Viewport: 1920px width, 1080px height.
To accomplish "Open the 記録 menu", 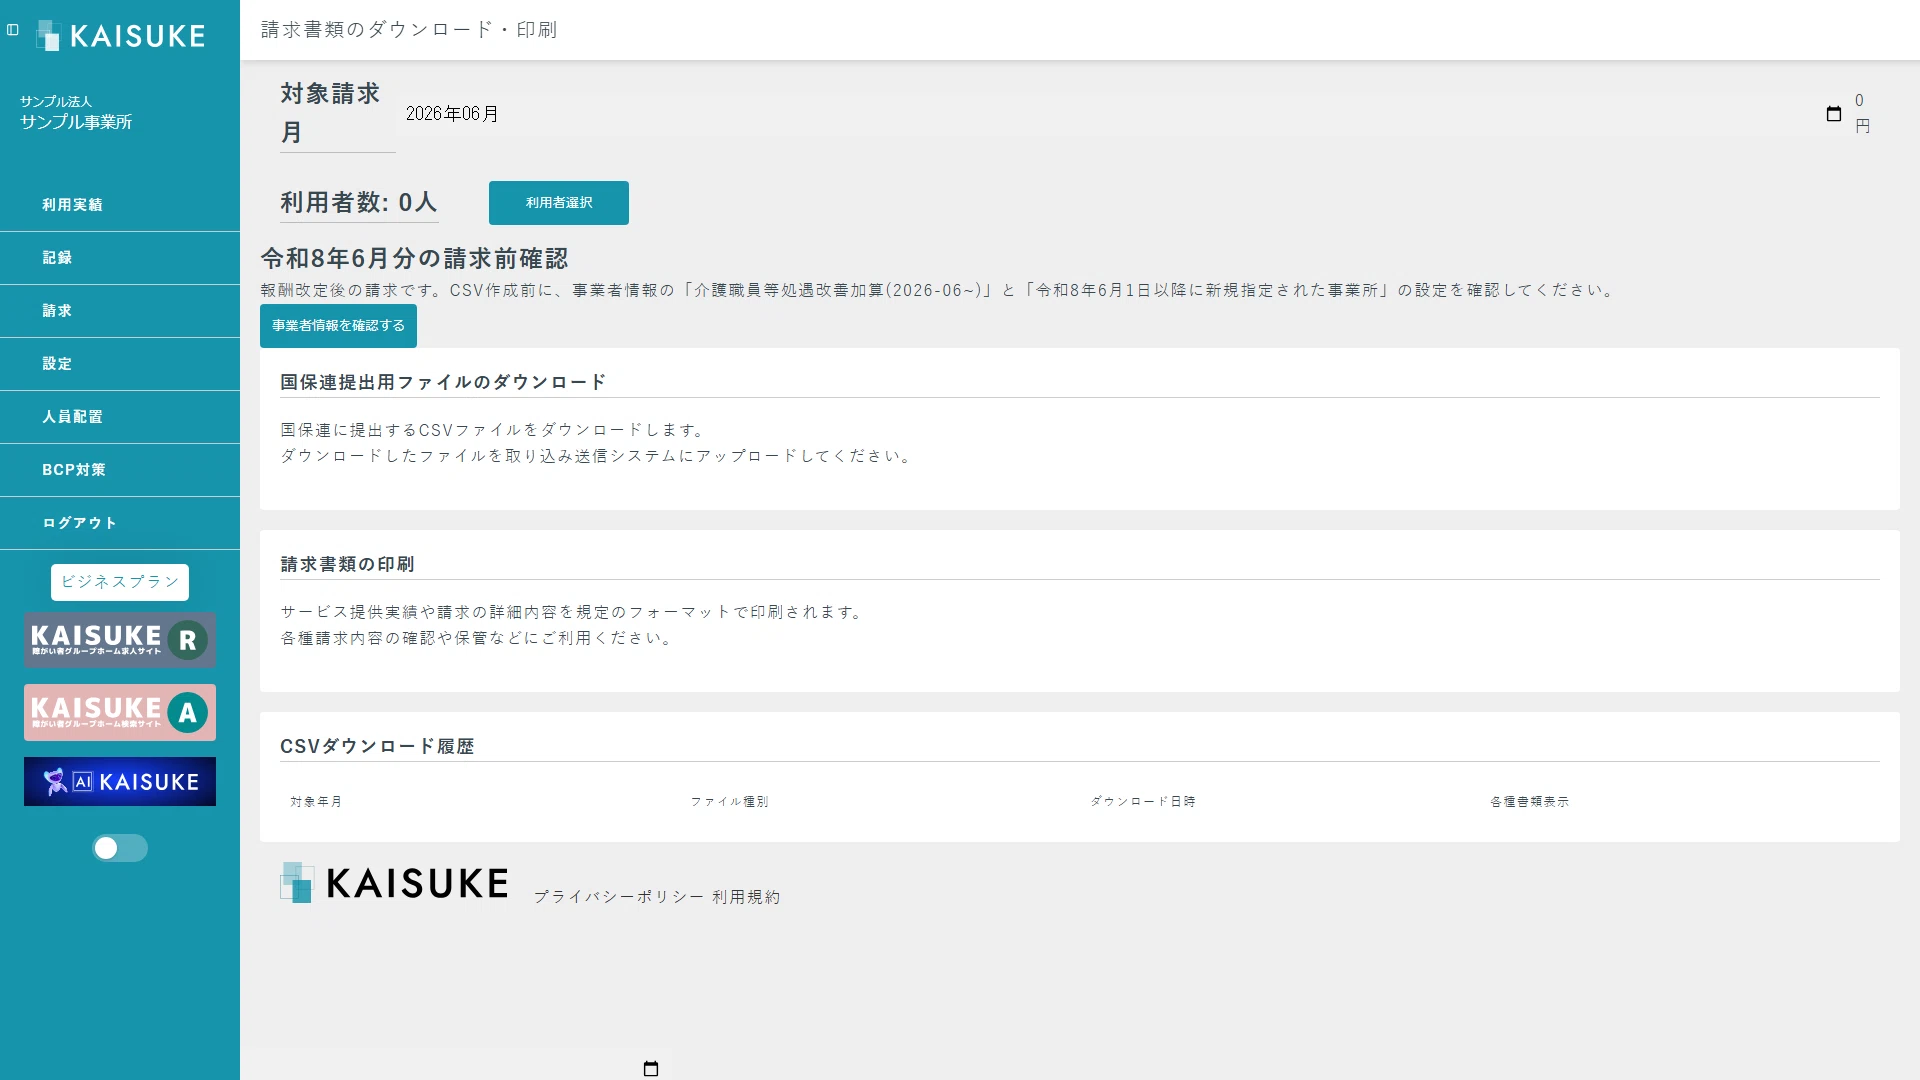I will click(120, 258).
